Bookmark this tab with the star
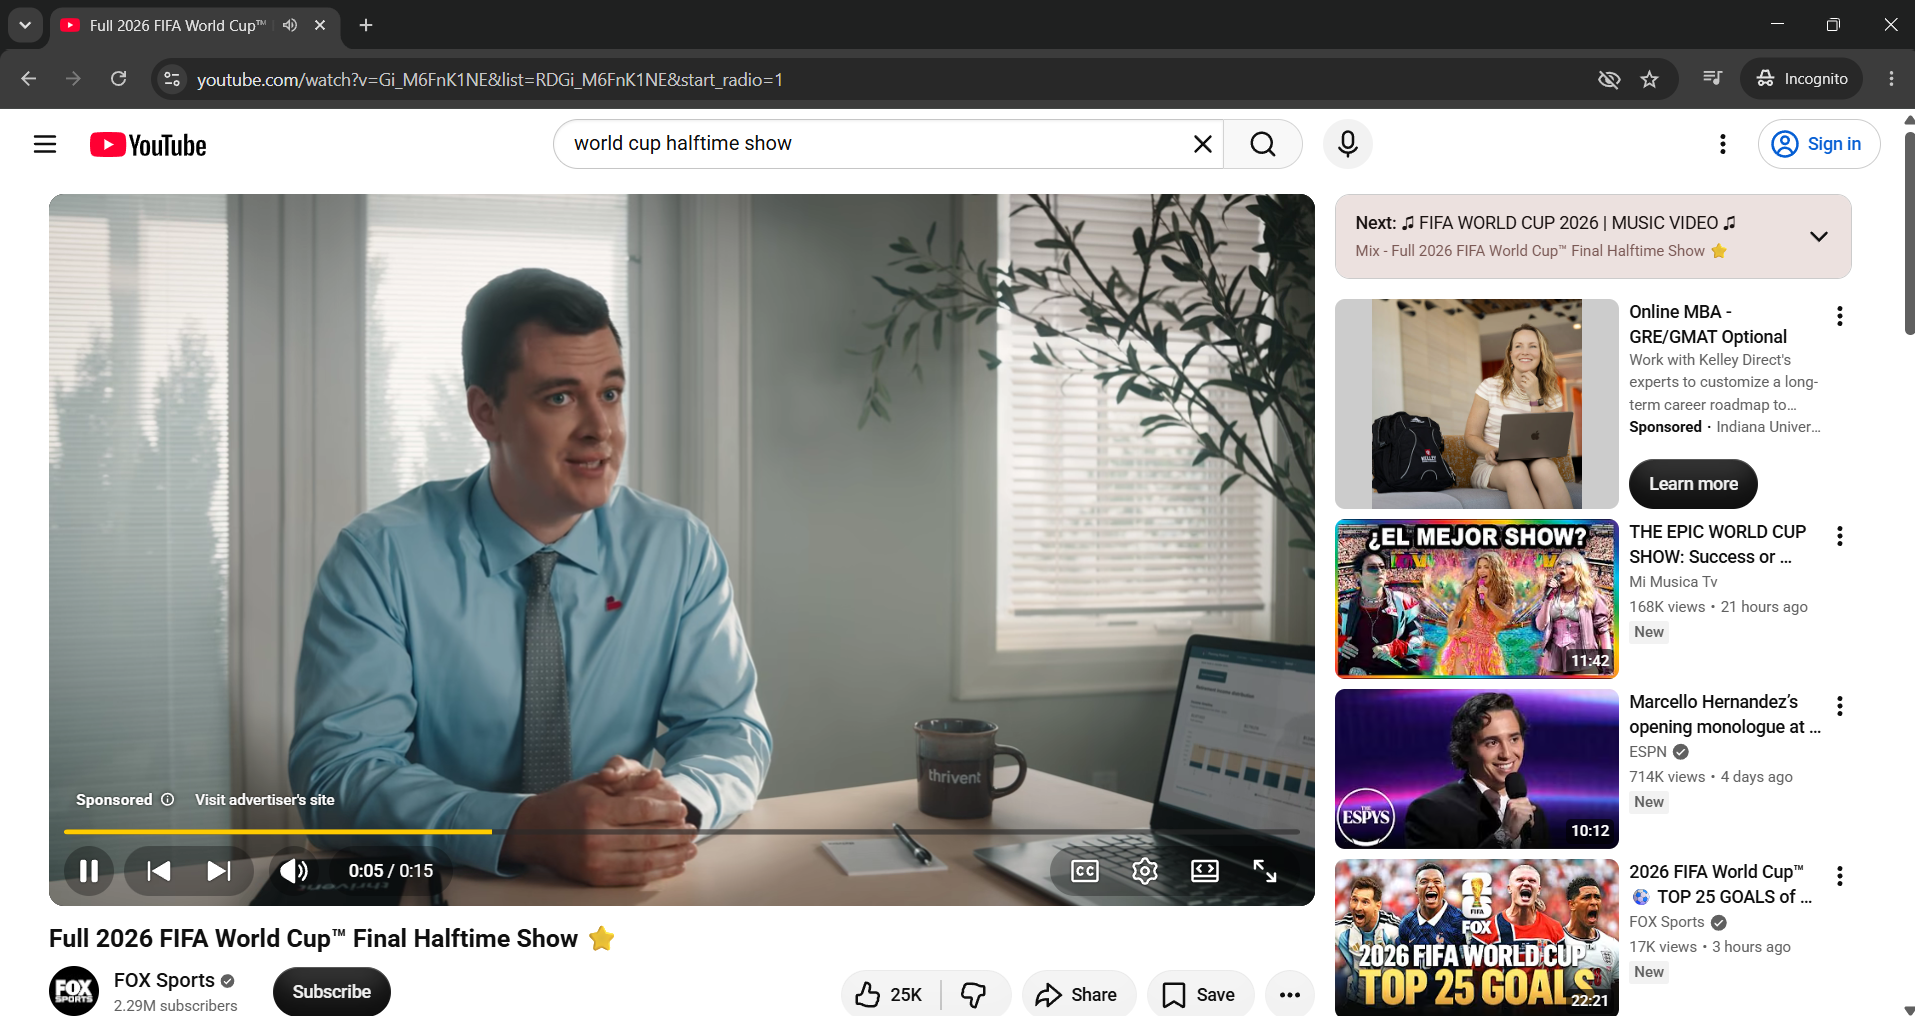 point(1649,79)
